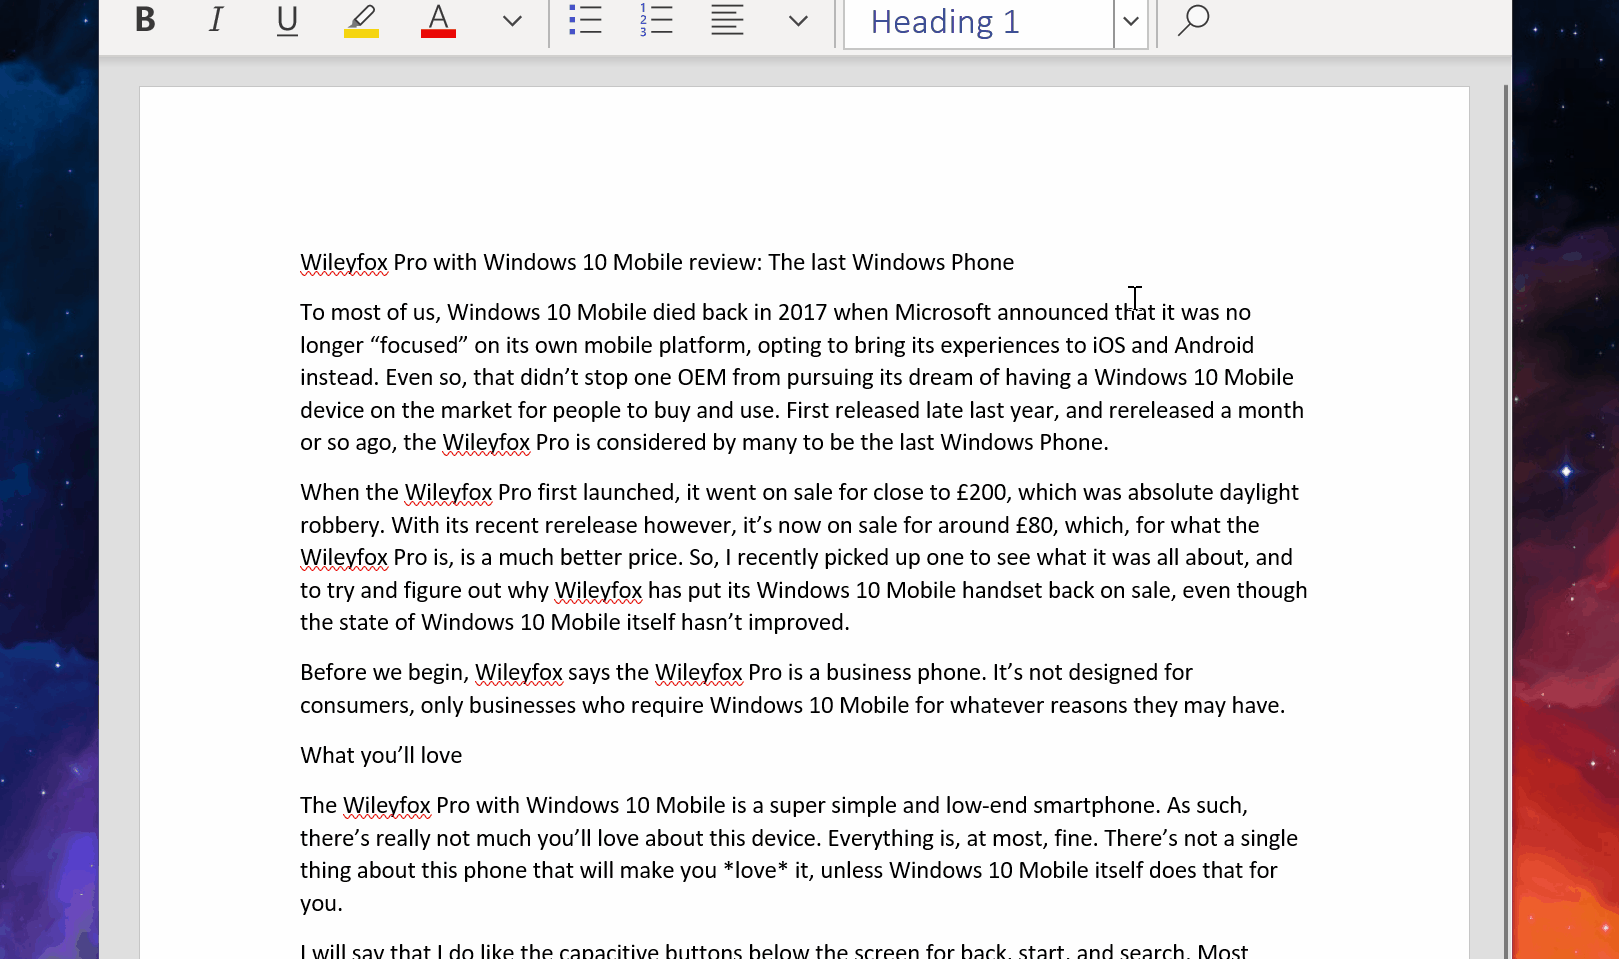Open search using the magnifier icon
Image resolution: width=1619 pixels, height=959 pixels.
(x=1192, y=20)
